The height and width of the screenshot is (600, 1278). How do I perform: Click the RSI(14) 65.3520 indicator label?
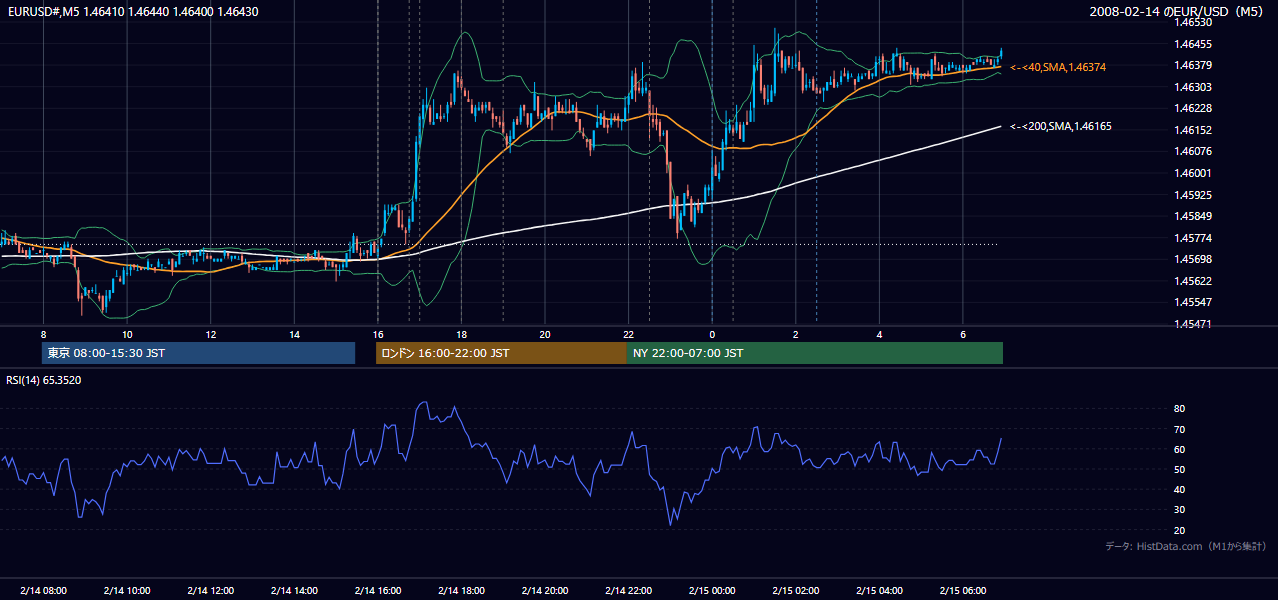tap(44, 380)
